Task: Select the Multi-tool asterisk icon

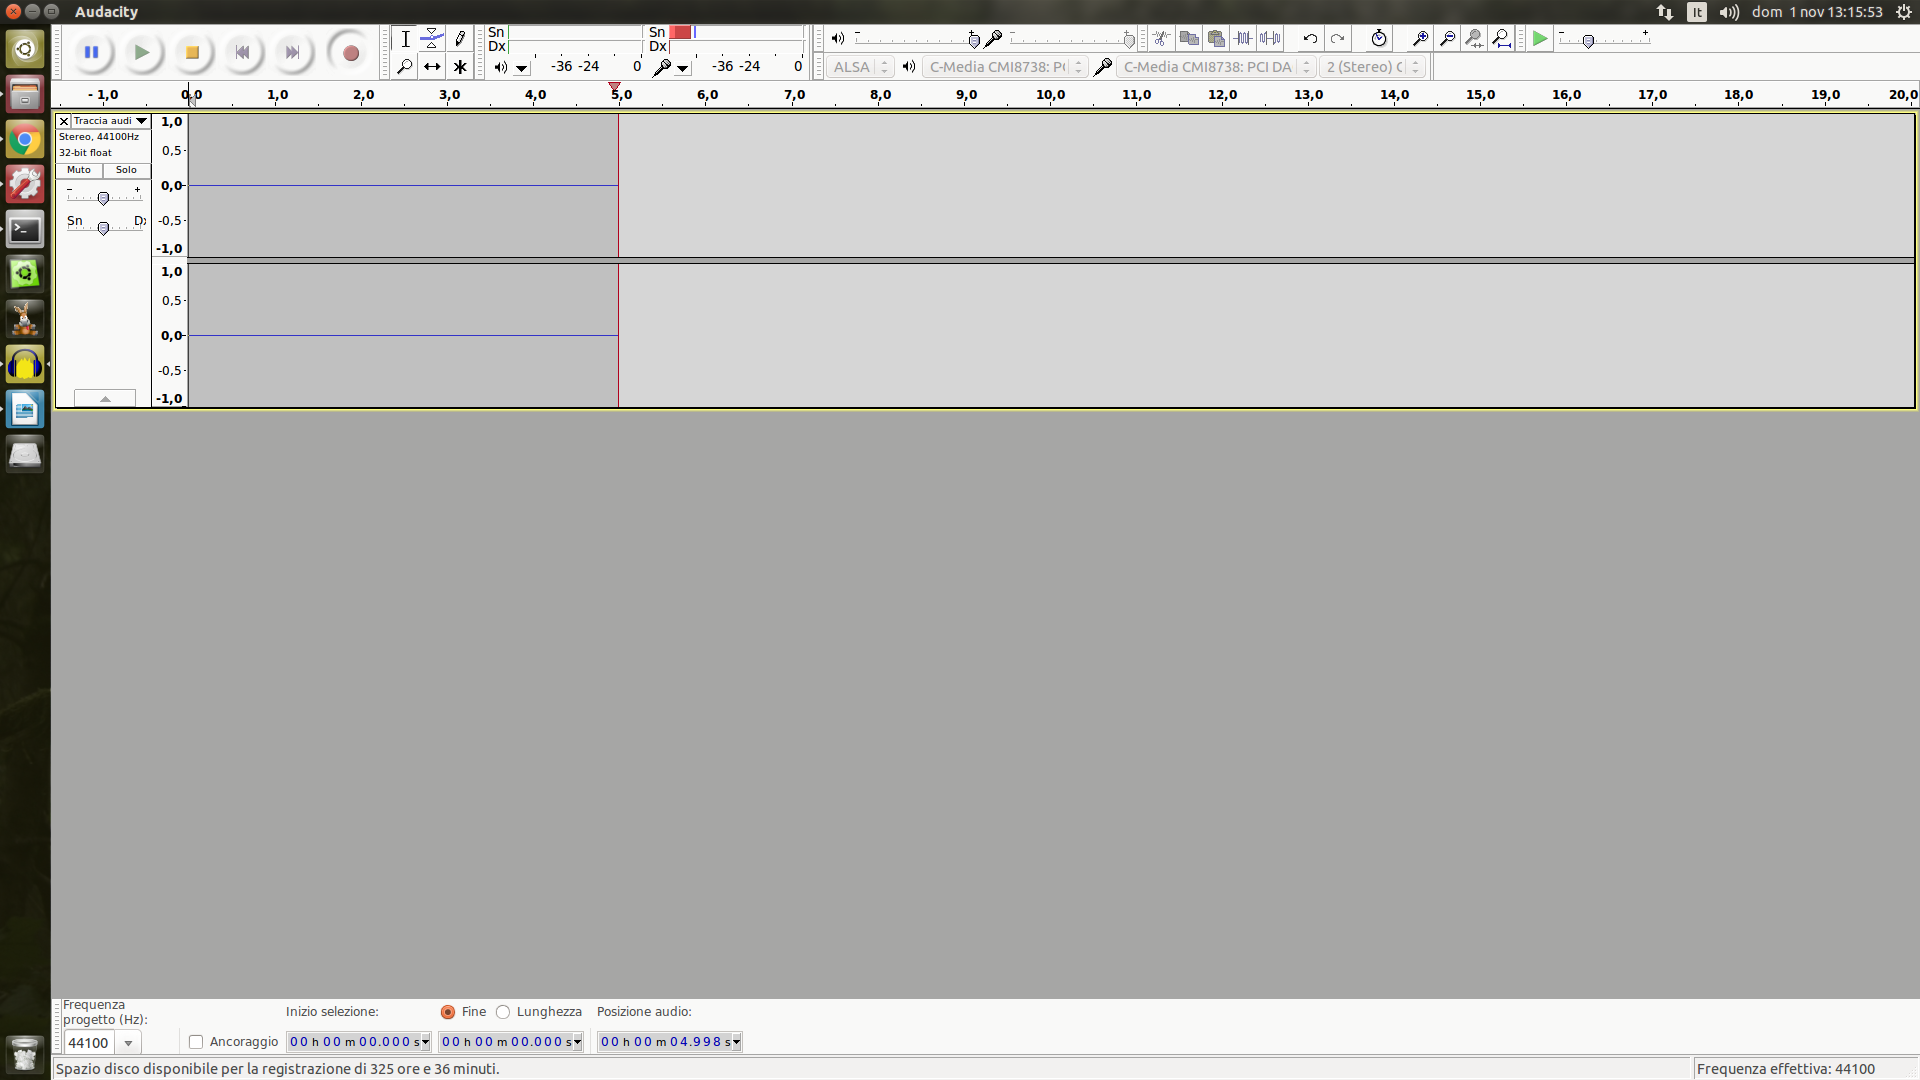Action: point(460,67)
